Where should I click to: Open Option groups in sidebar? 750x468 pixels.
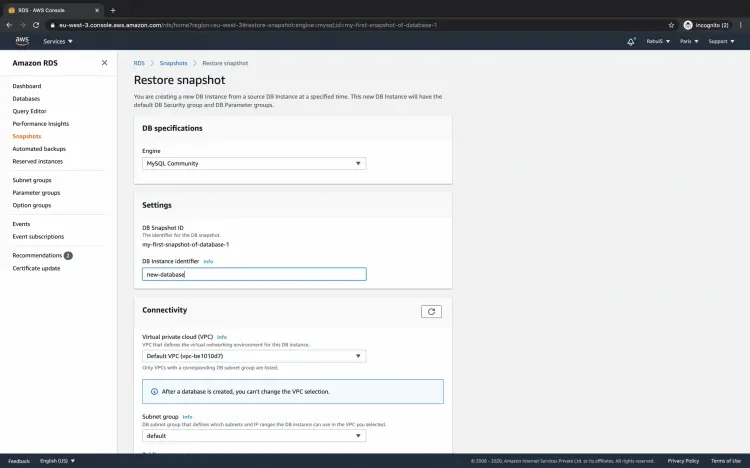pos(32,205)
